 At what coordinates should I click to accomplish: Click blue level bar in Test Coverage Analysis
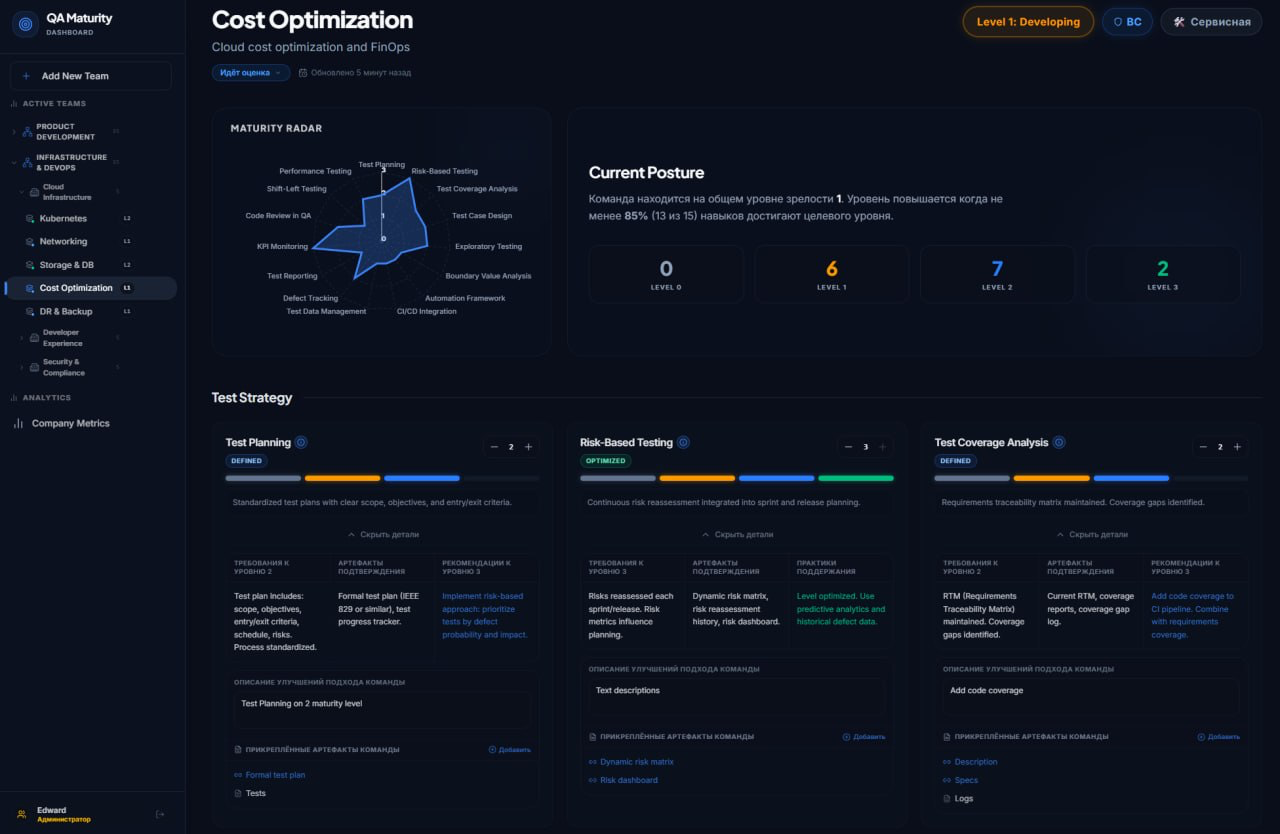[1131, 478]
